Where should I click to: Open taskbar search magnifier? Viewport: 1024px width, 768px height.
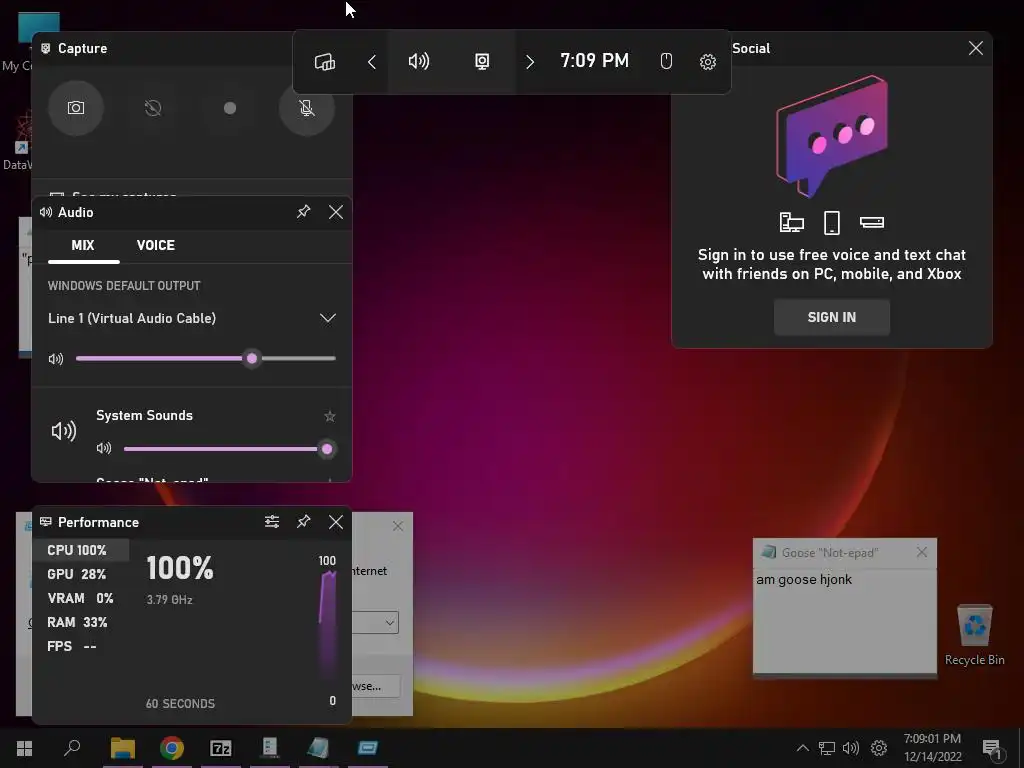point(72,748)
